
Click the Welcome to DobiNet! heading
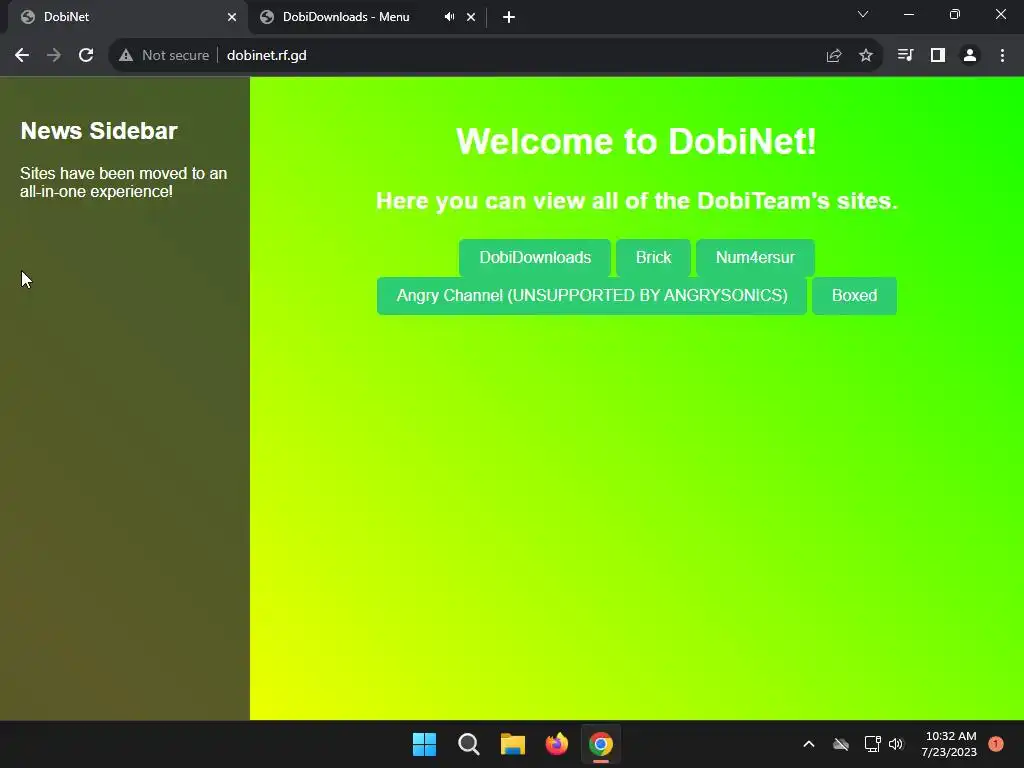636,141
